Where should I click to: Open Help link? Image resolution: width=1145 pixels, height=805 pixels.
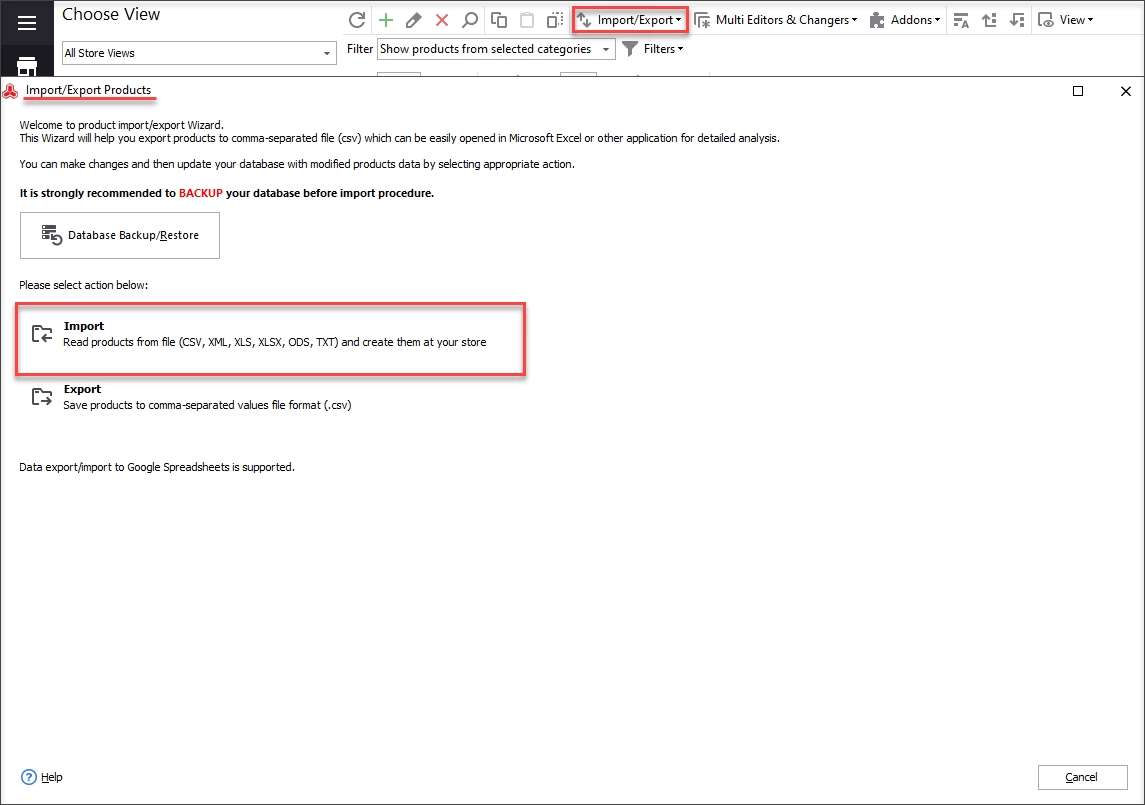pyautogui.click(x=51, y=777)
